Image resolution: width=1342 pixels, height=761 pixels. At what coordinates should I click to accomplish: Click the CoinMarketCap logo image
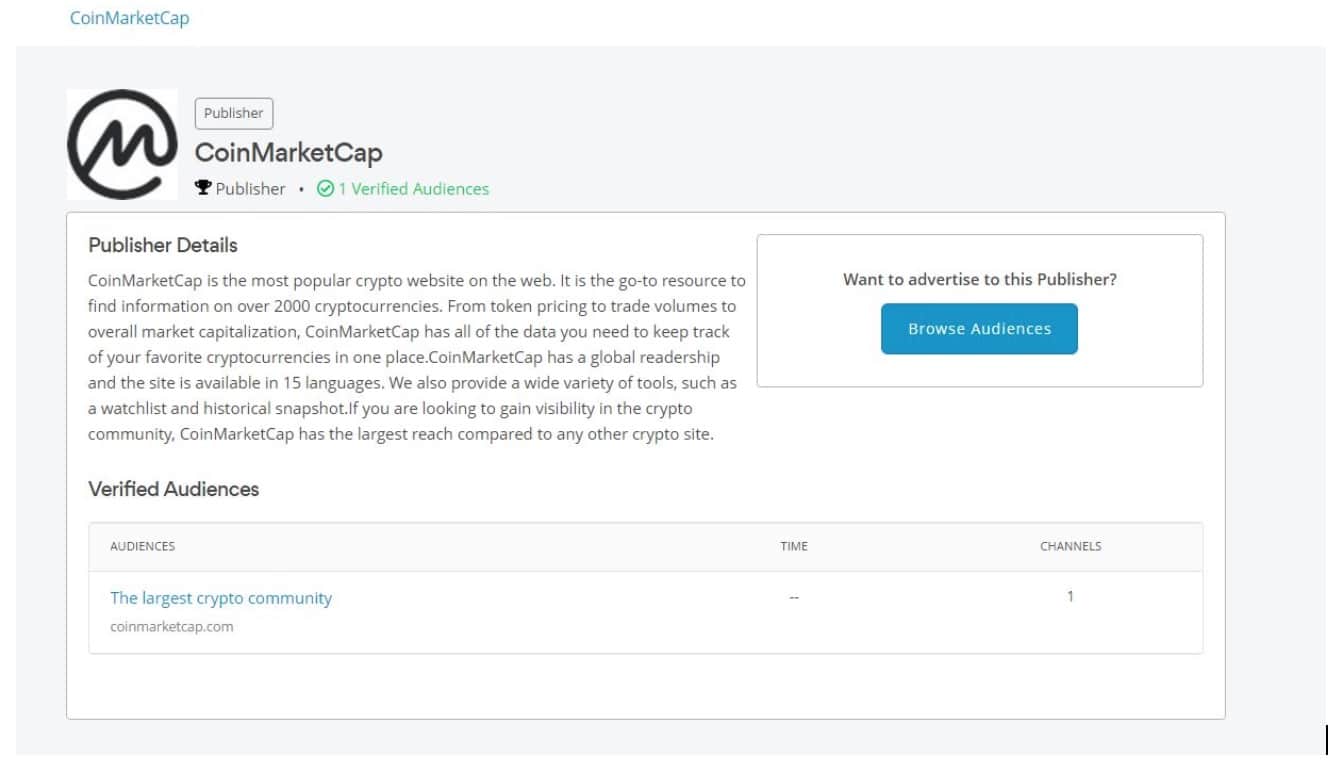[122, 144]
